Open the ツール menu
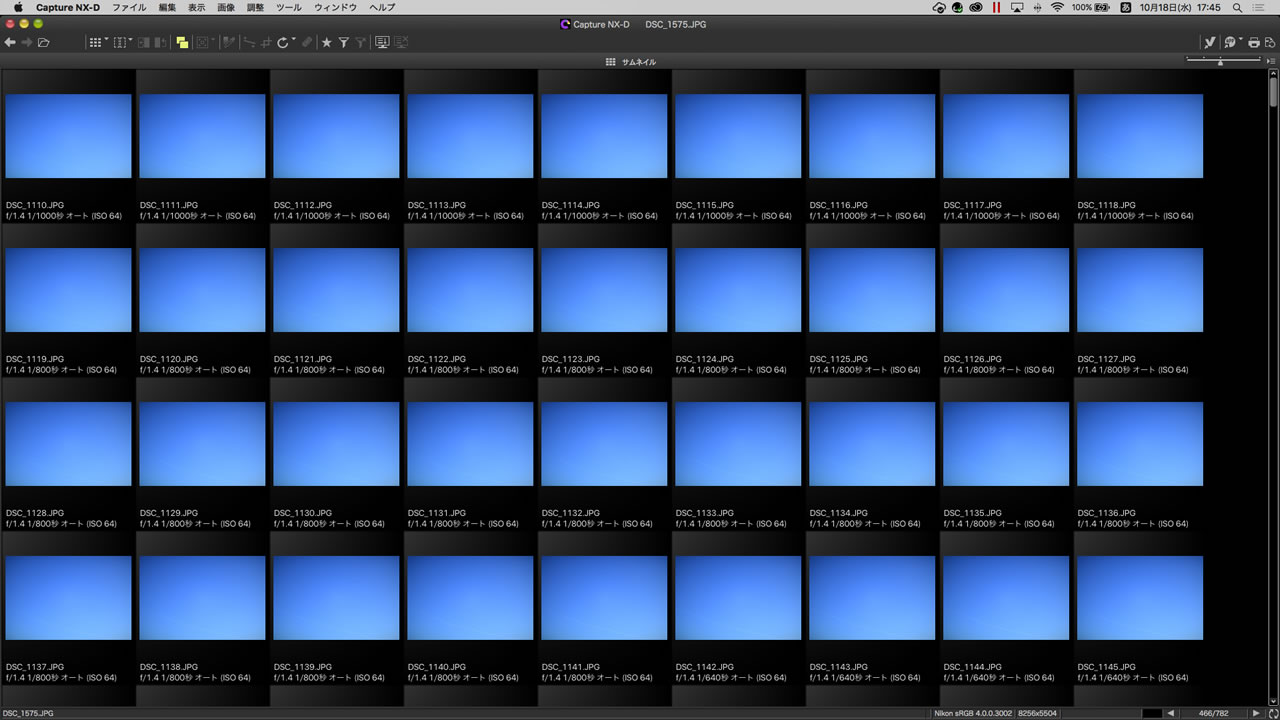1280x720 pixels. click(288, 7)
